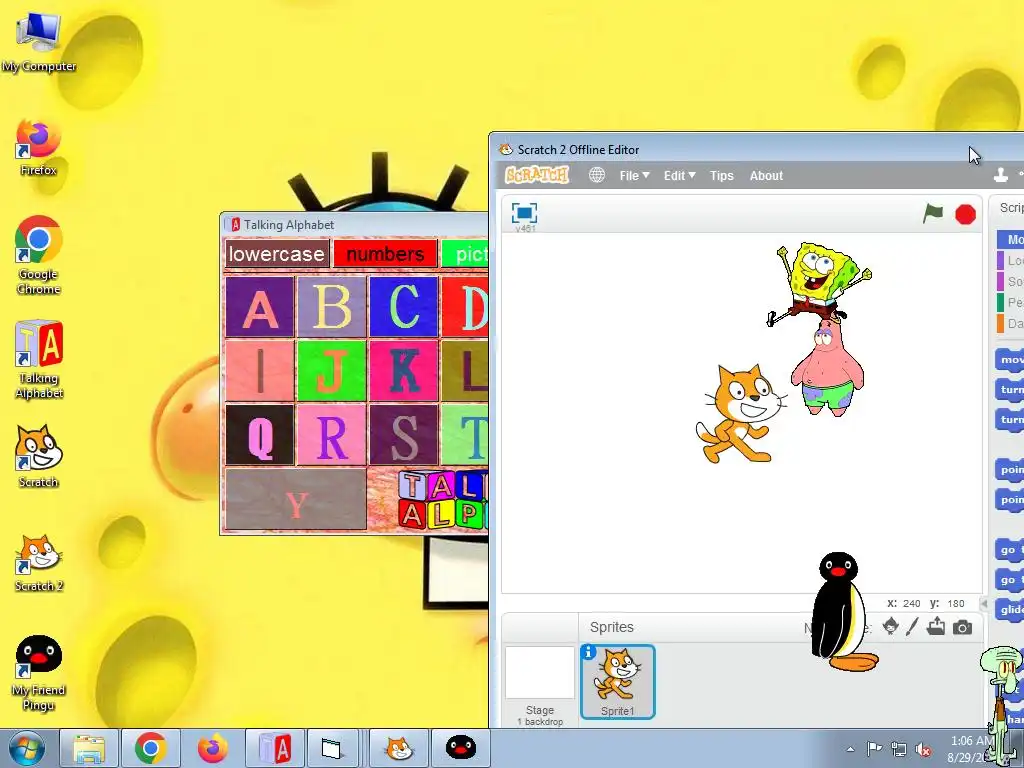1024x768 pixels.
Task: Upload a sprite from file
Action: click(x=936, y=627)
